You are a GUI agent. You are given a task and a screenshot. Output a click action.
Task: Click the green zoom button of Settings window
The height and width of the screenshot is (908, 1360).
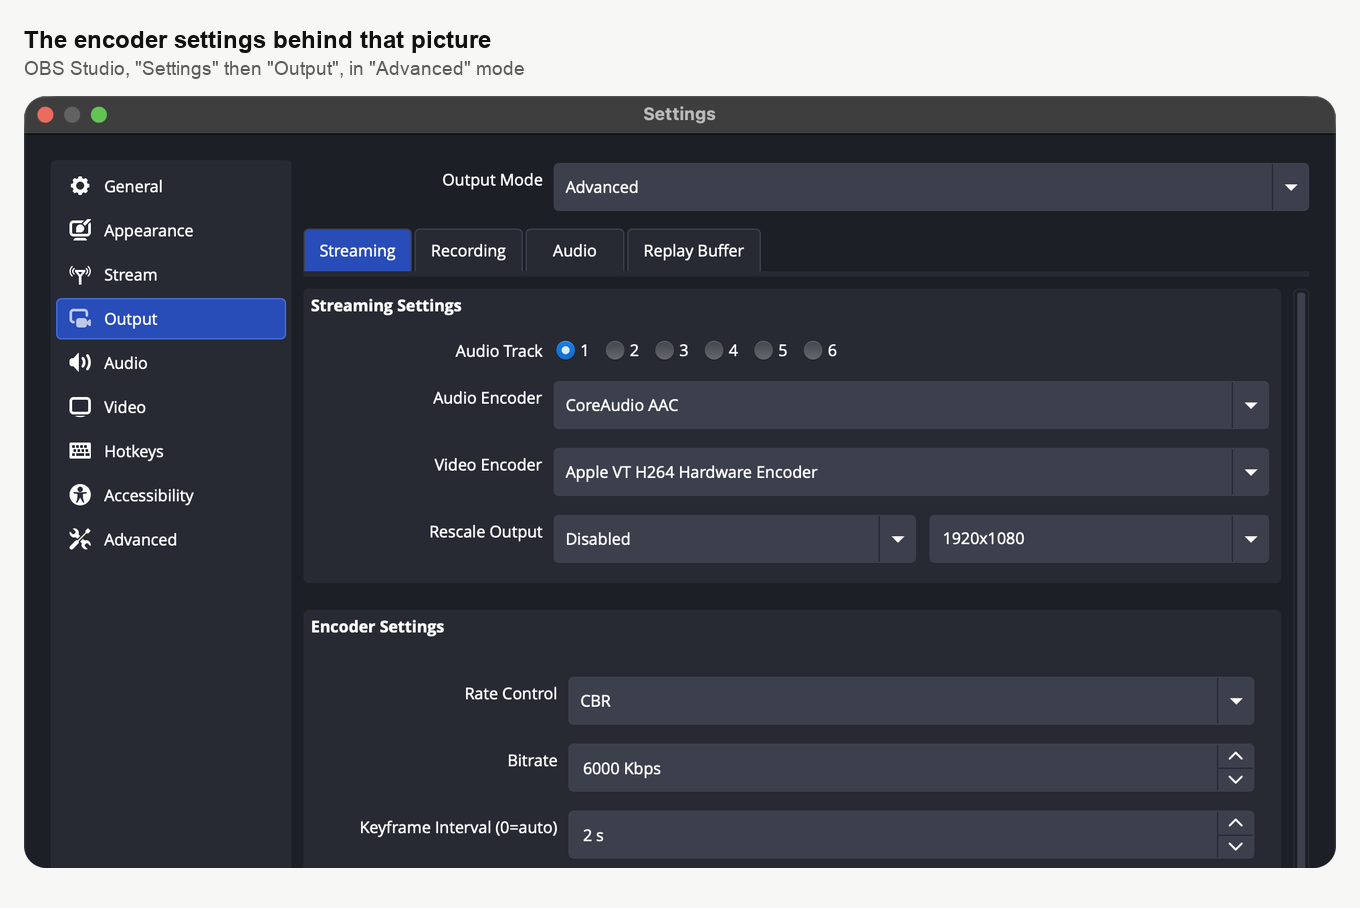[99, 114]
